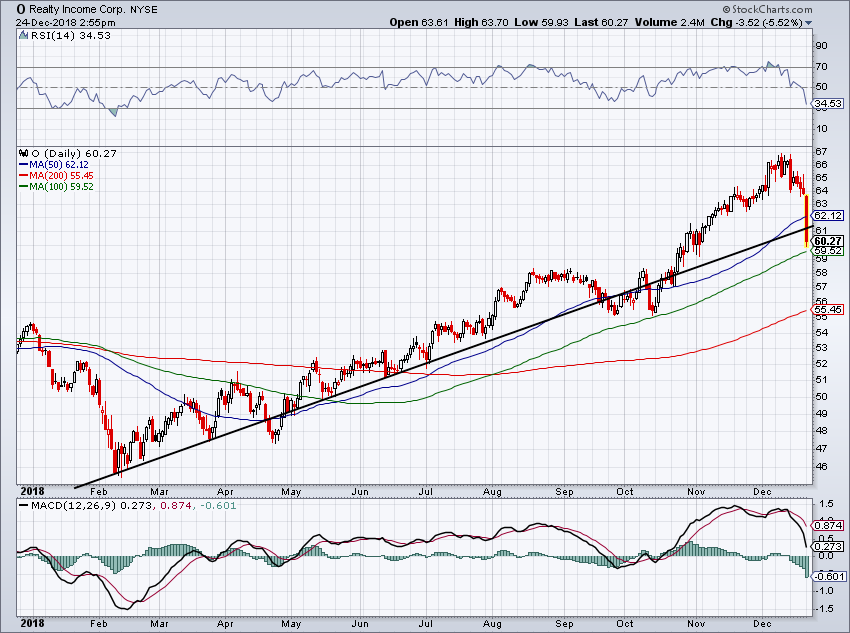Click the 55.45 price tag on axis
This screenshot has height=633, width=850.
coord(828,309)
